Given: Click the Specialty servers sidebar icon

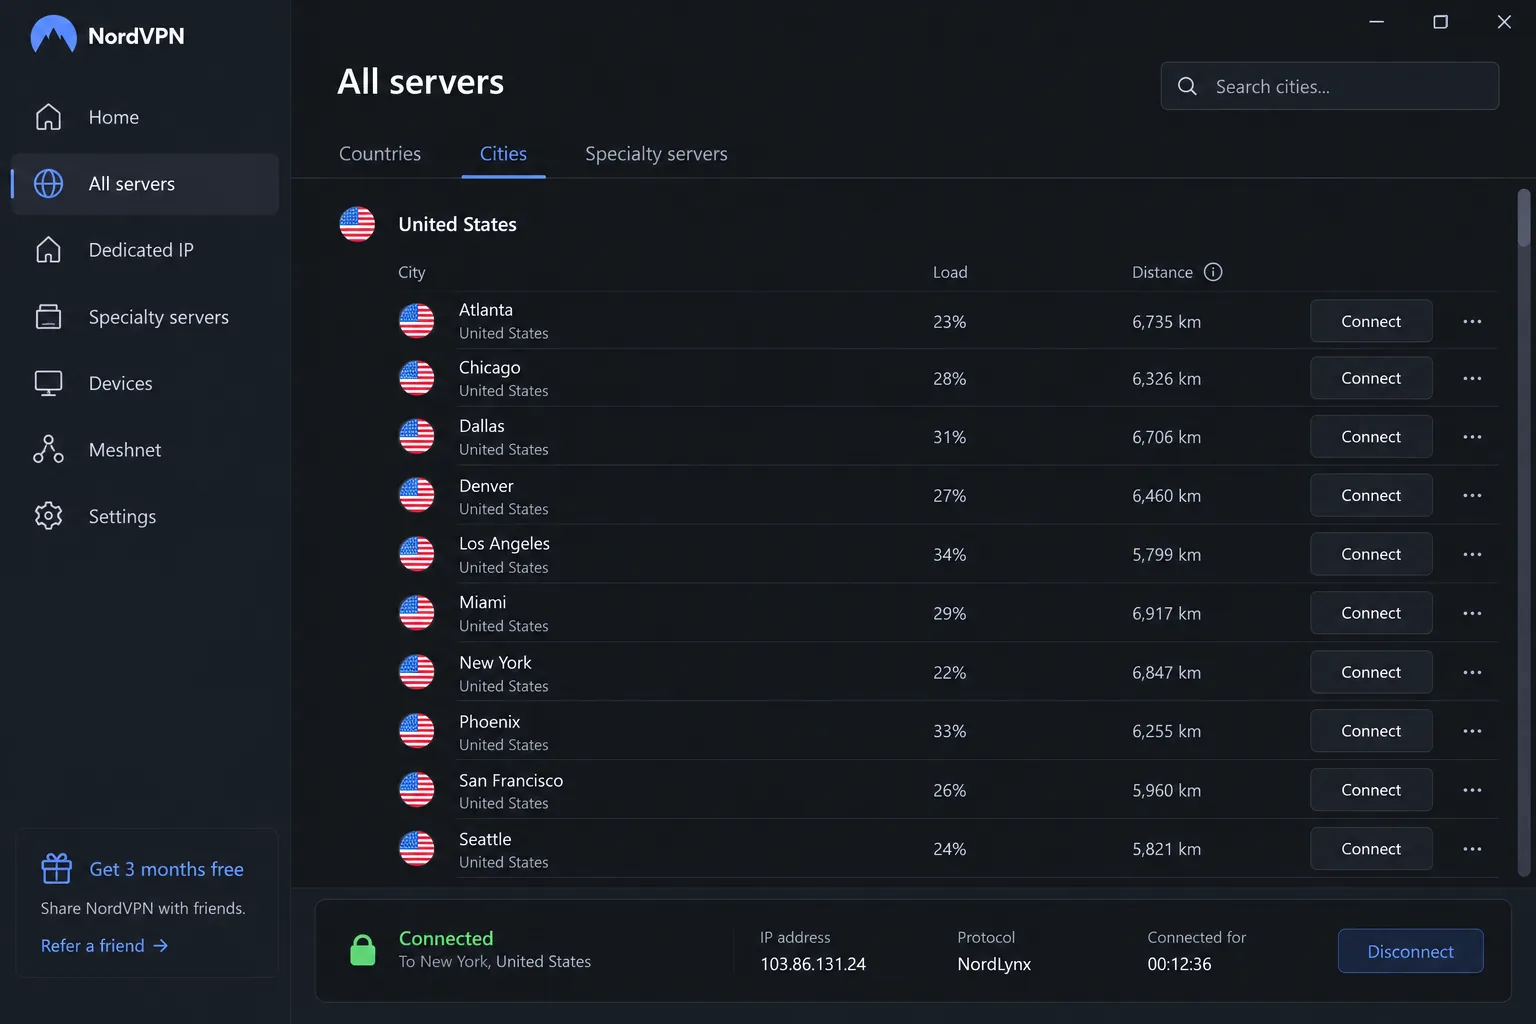Looking at the screenshot, I should point(48,317).
